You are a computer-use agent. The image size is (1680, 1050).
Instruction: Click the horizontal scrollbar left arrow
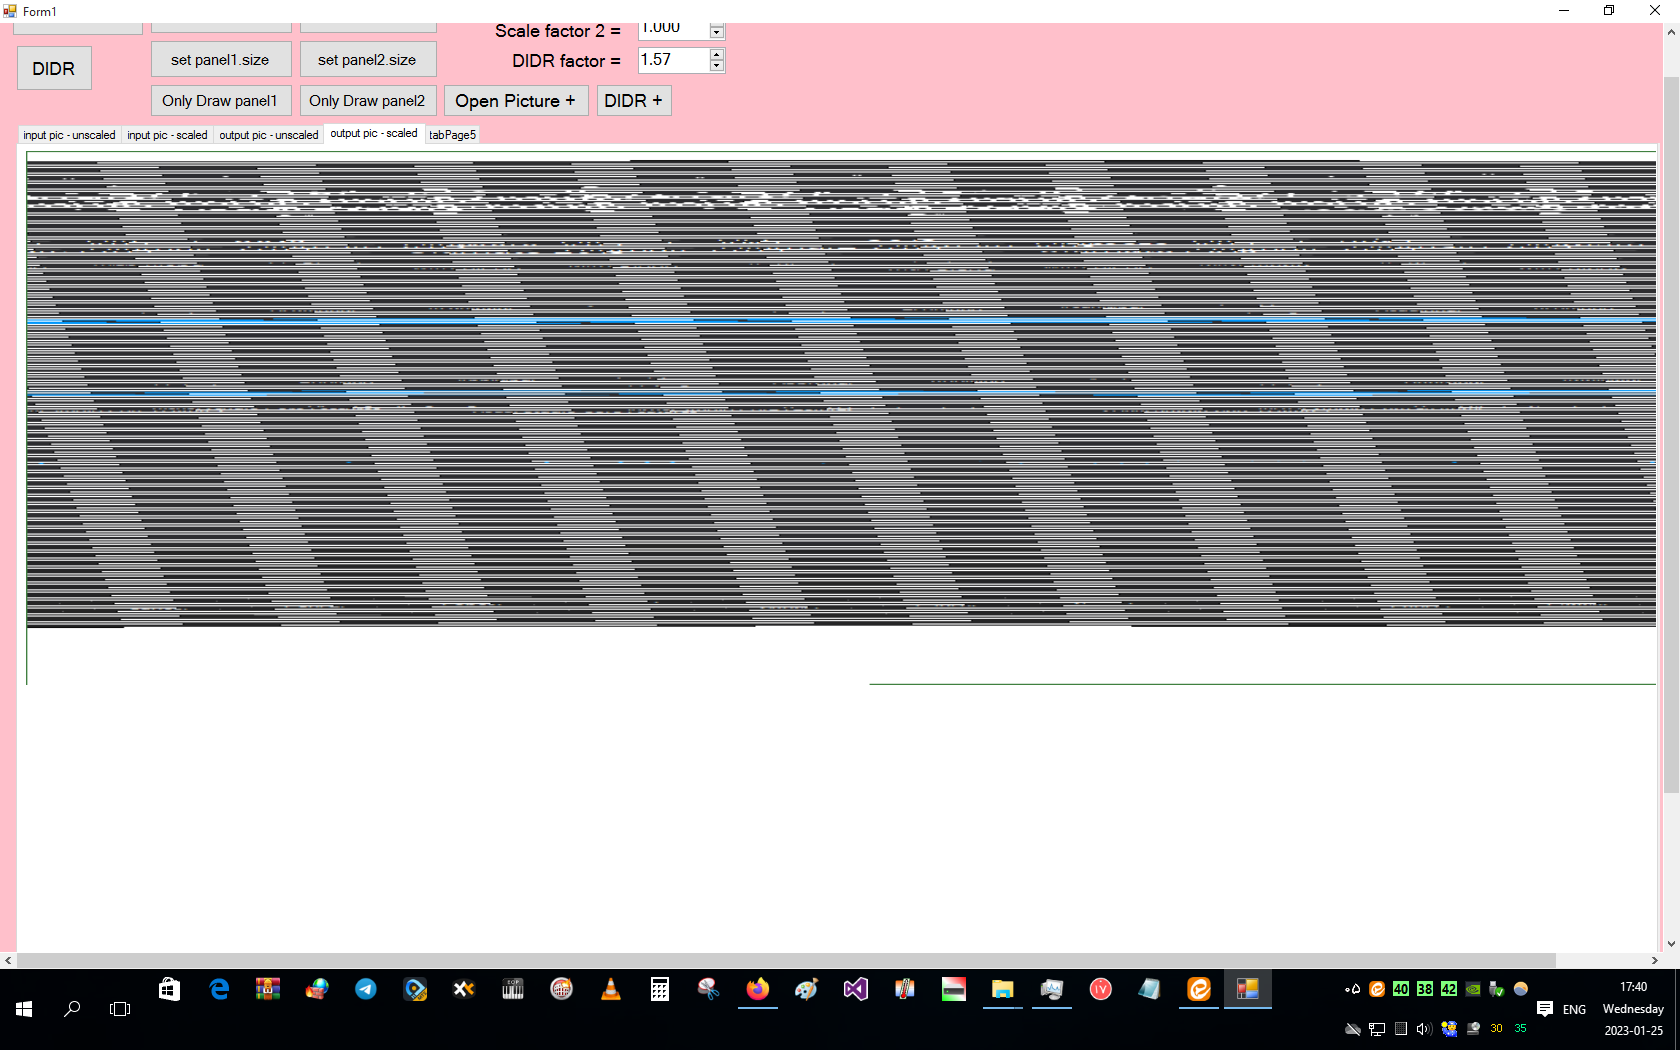[8, 961]
